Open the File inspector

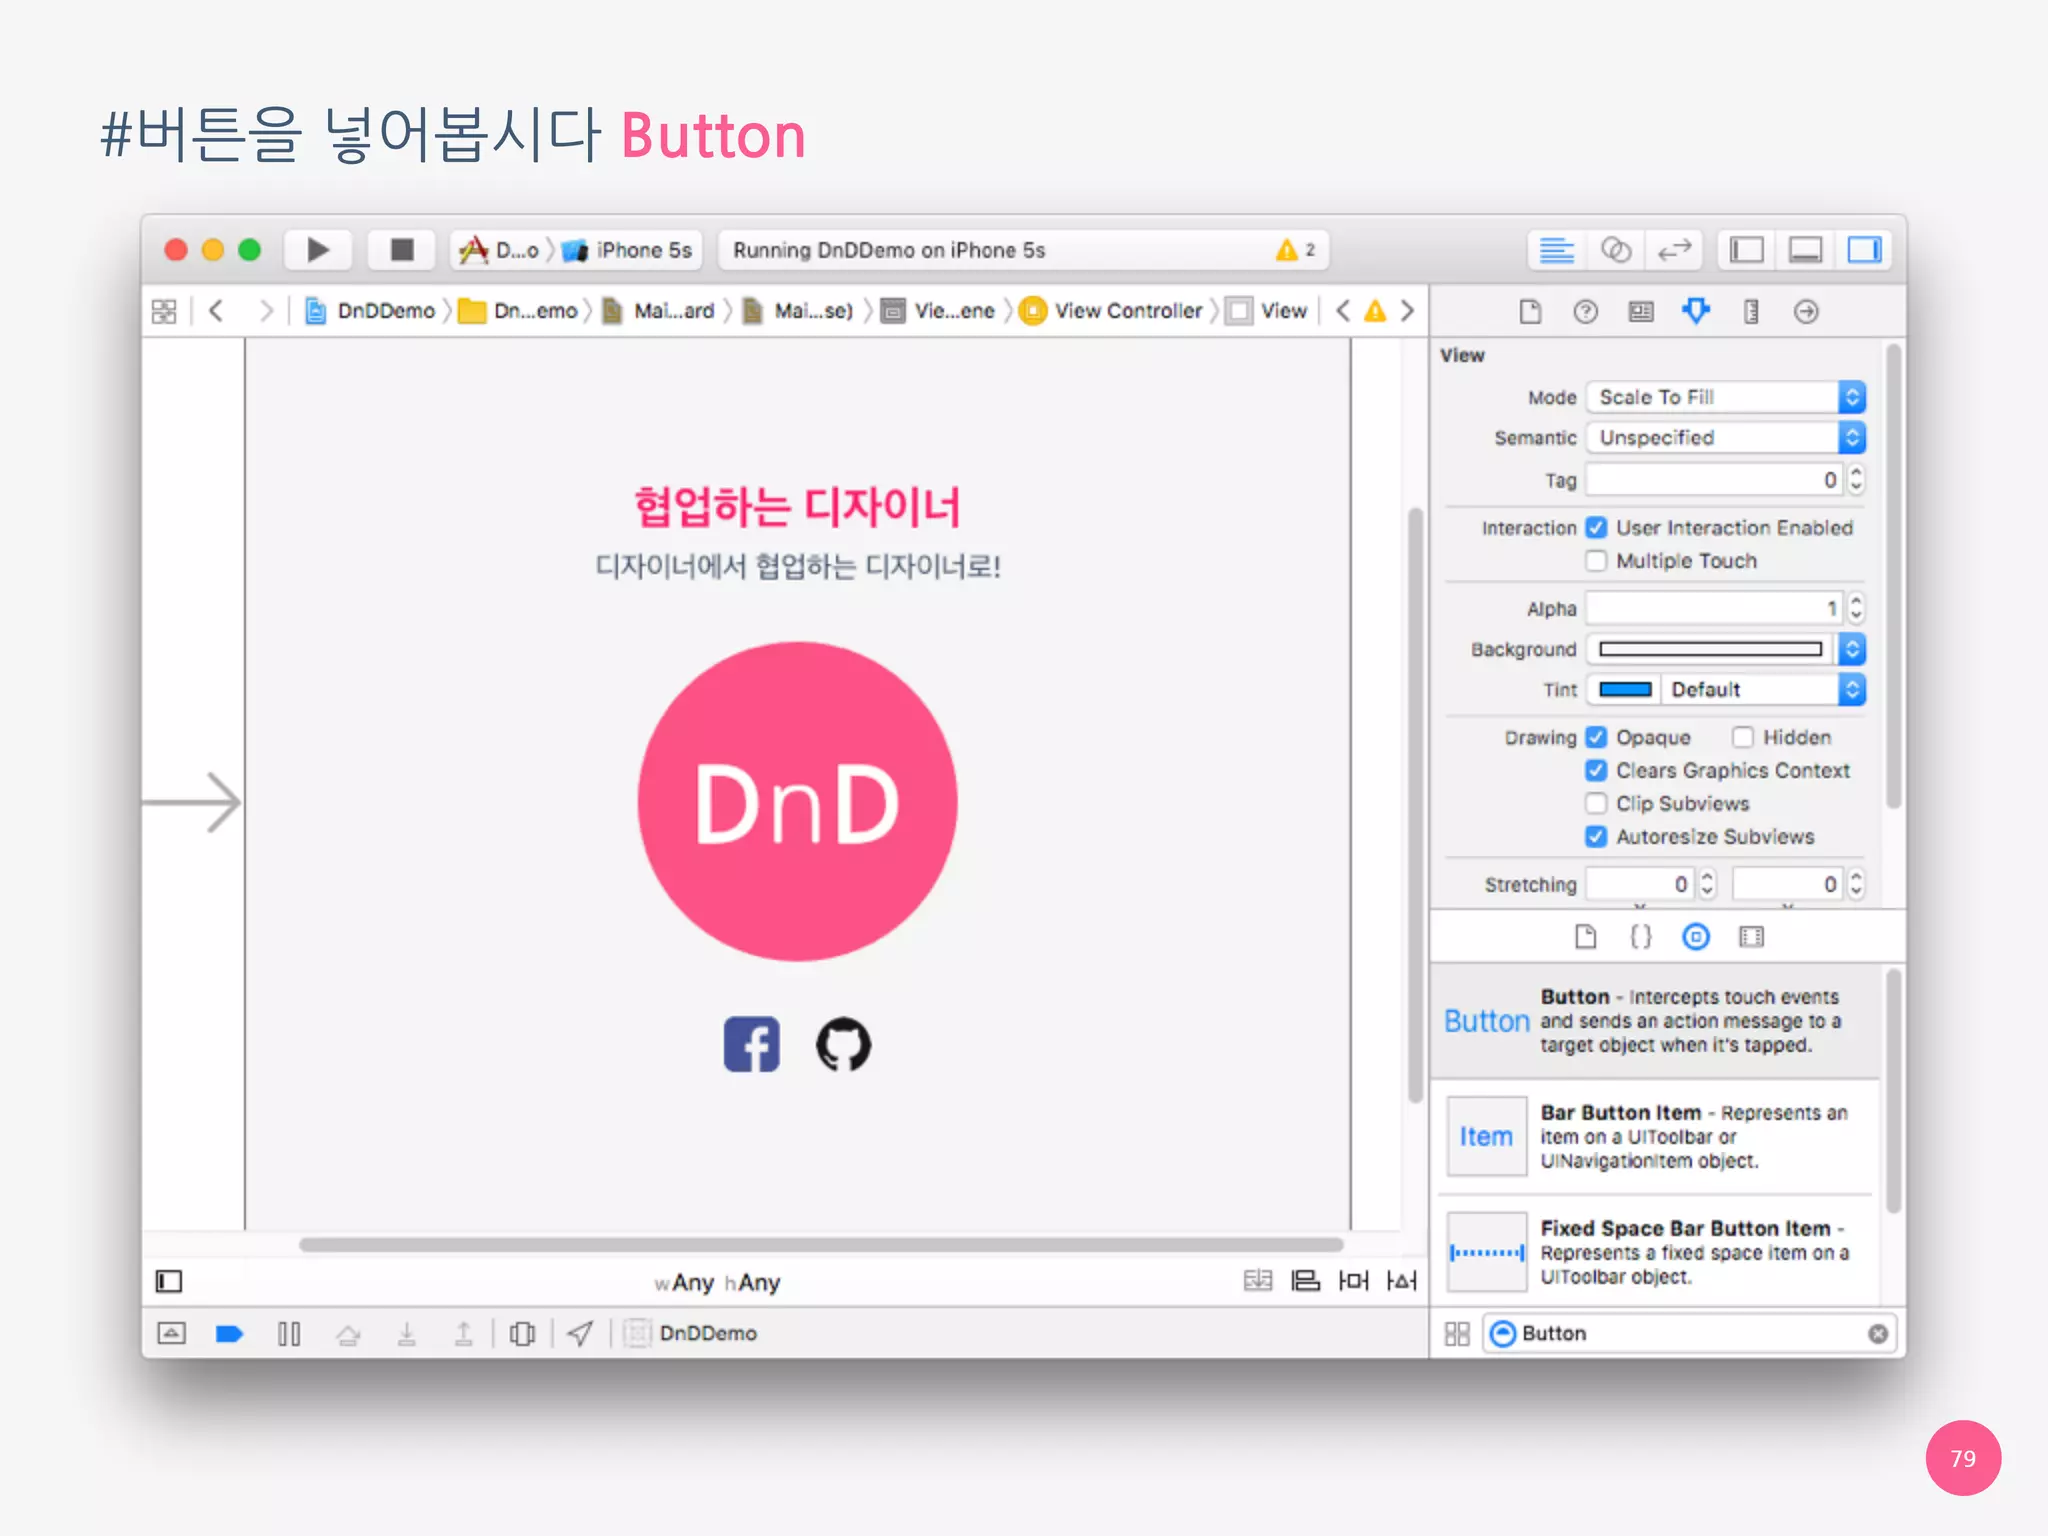1530,312
